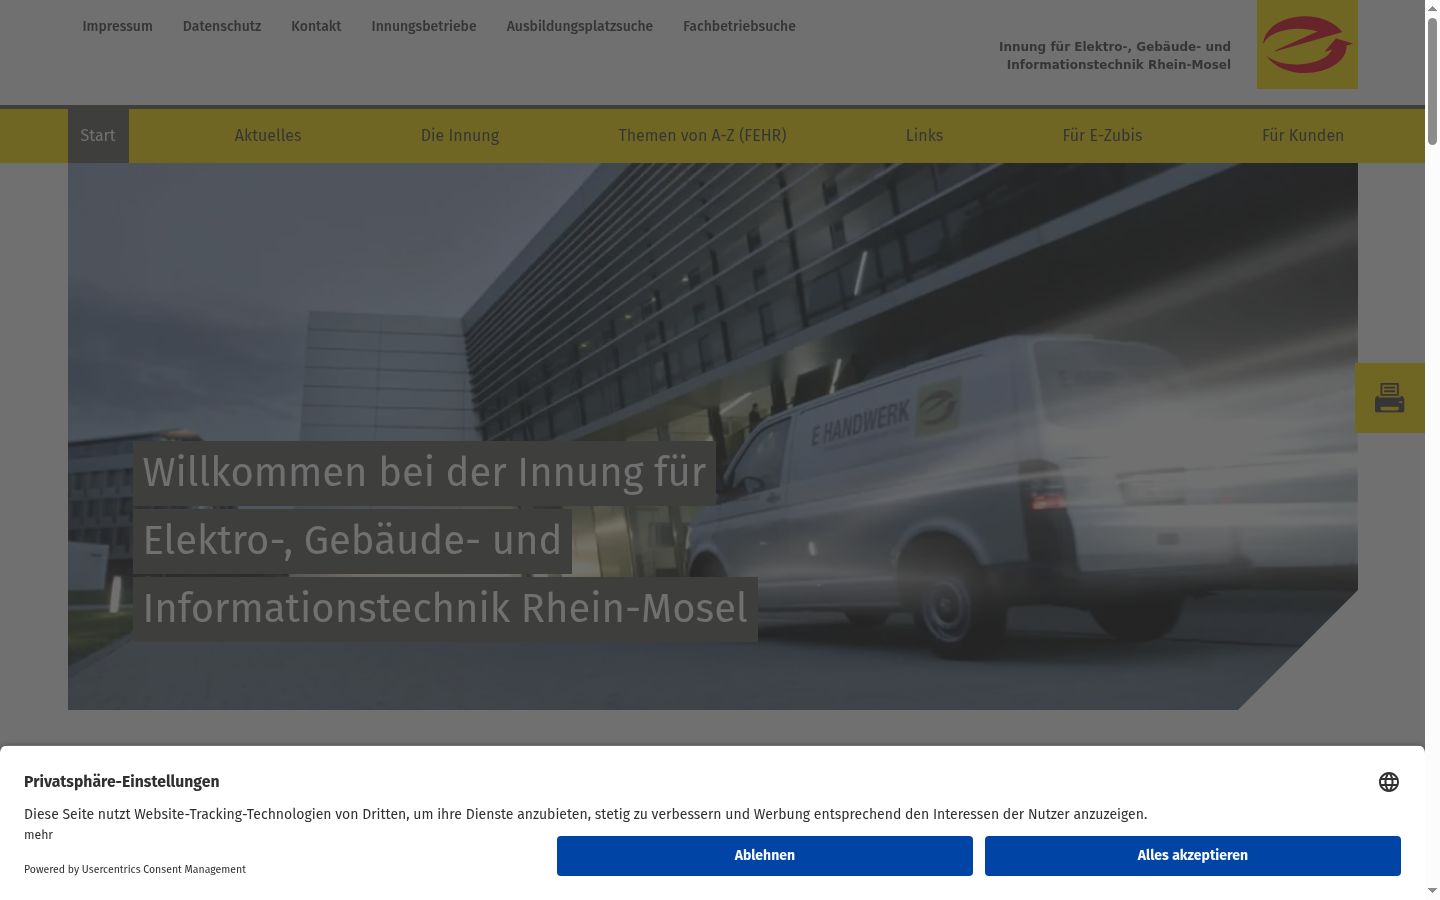The height and width of the screenshot is (900, 1440).
Task: Open the Die Innung menu
Action: (x=460, y=135)
